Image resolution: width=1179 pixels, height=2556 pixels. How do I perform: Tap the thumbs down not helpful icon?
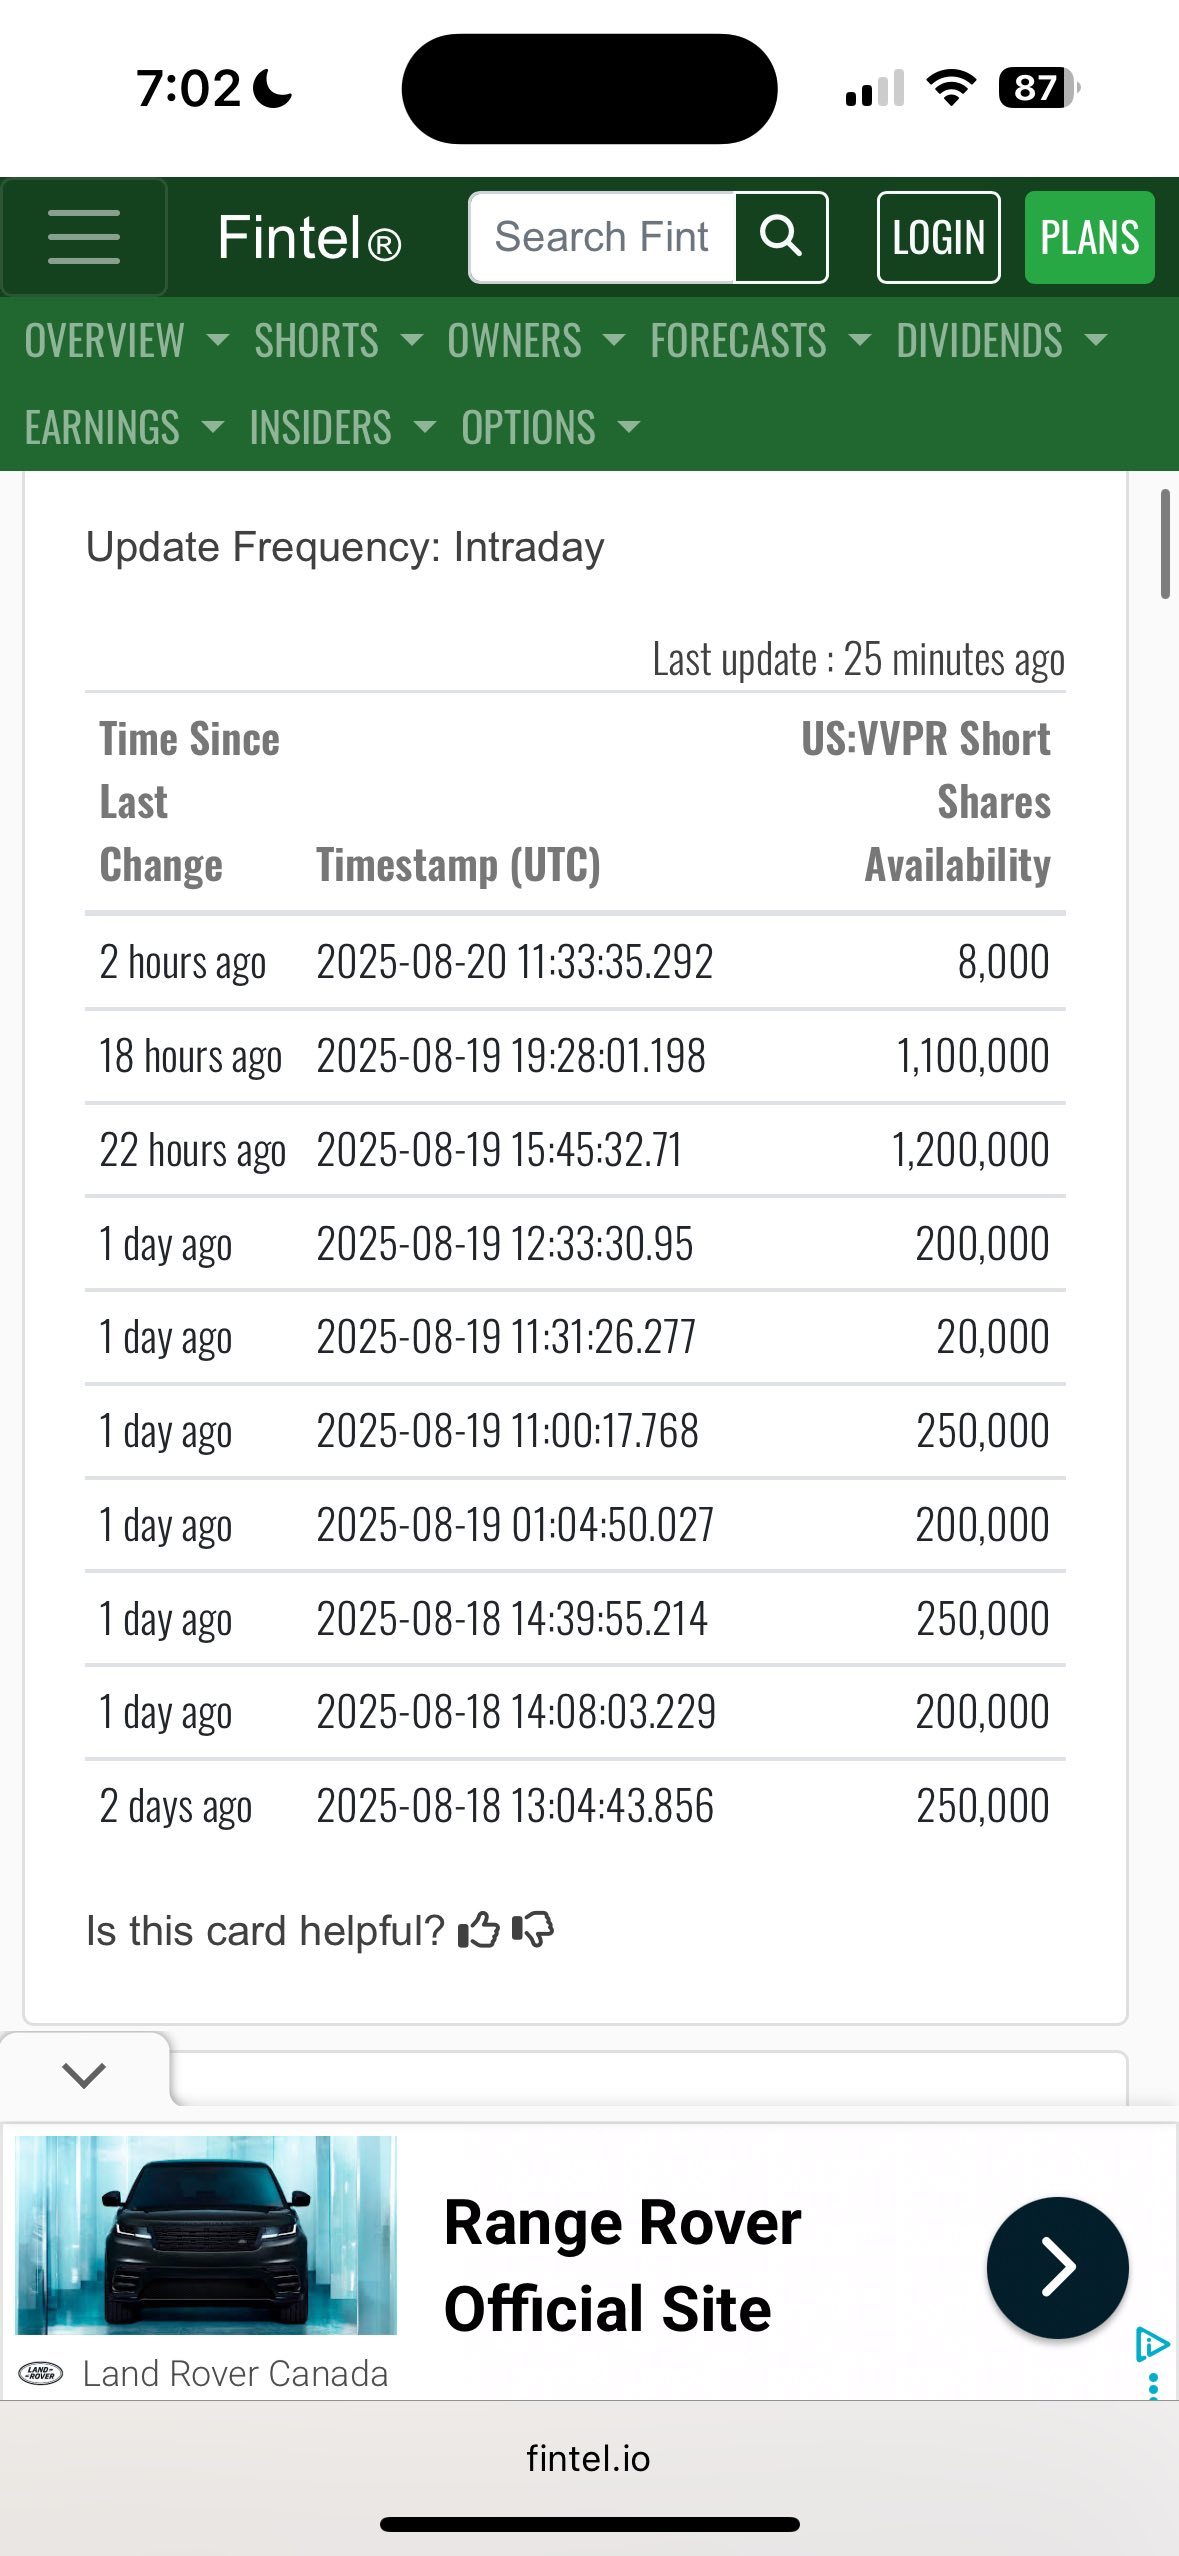pyautogui.click(x=533, y=1930)
